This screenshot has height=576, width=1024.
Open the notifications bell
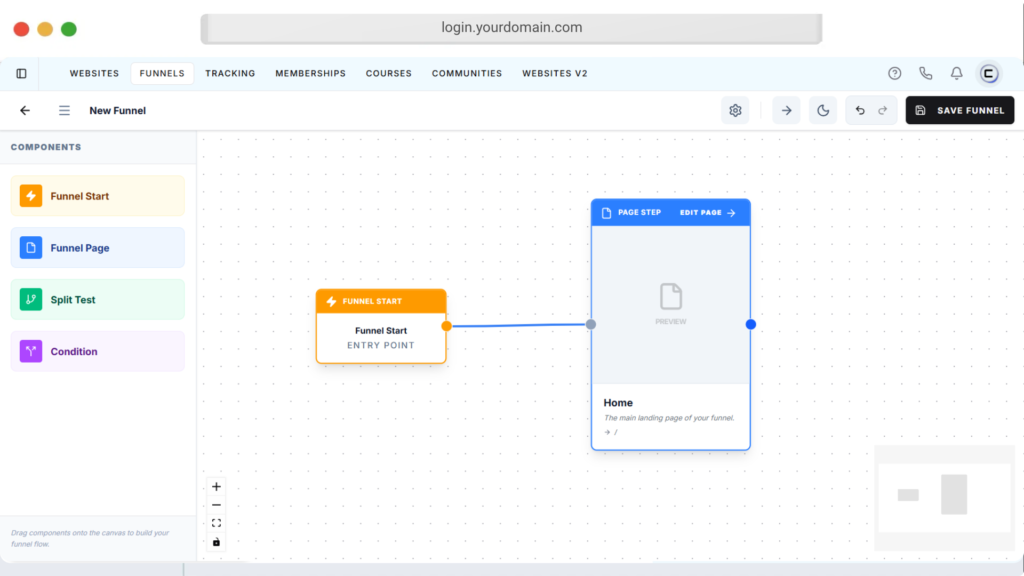[x=956, y=73]
